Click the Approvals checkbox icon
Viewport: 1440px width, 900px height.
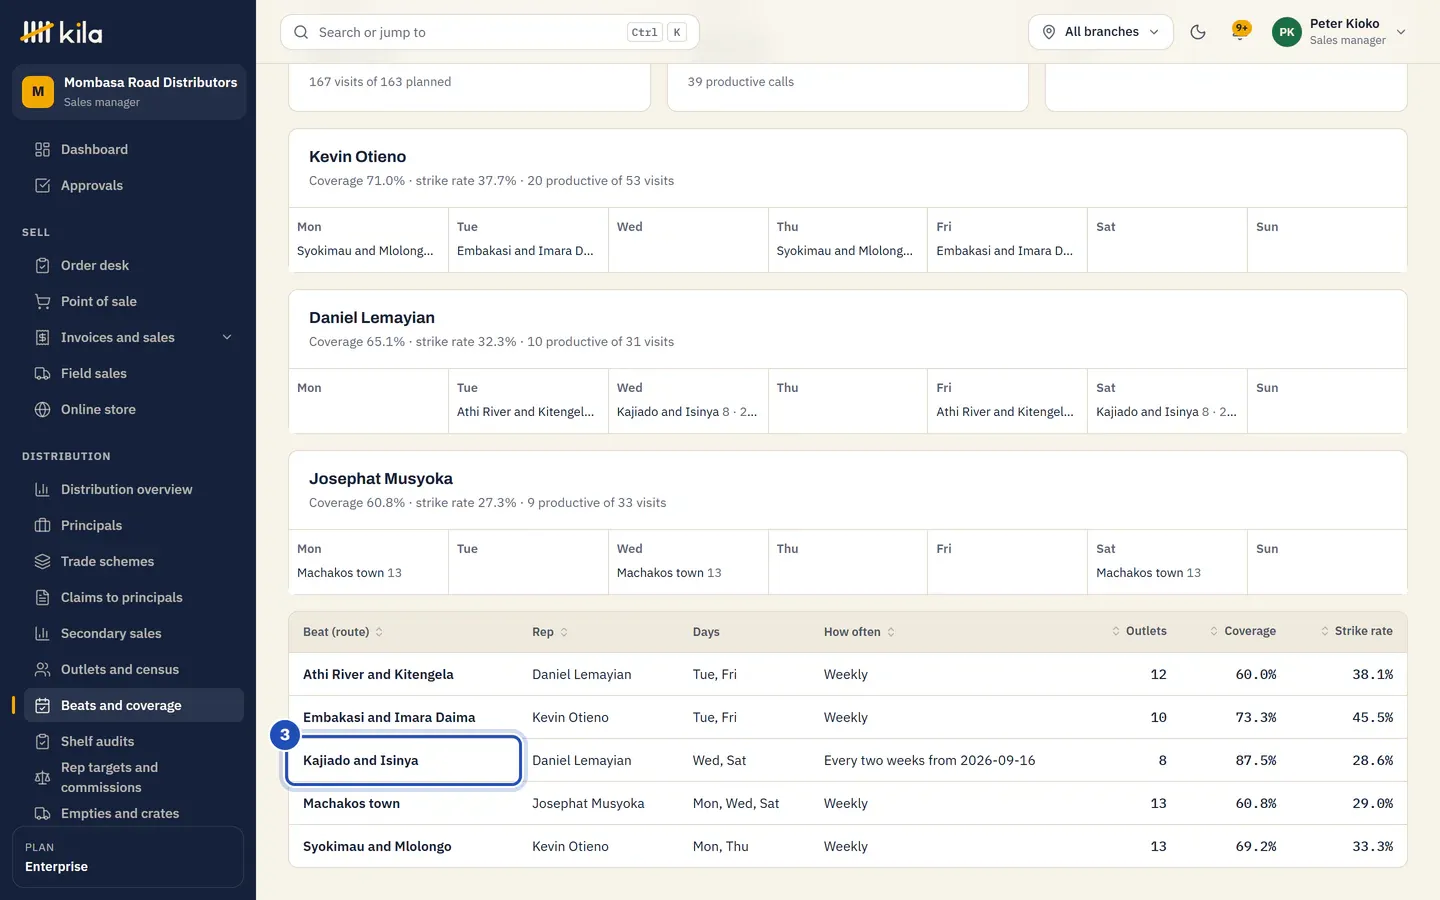[x=42, y=185]
